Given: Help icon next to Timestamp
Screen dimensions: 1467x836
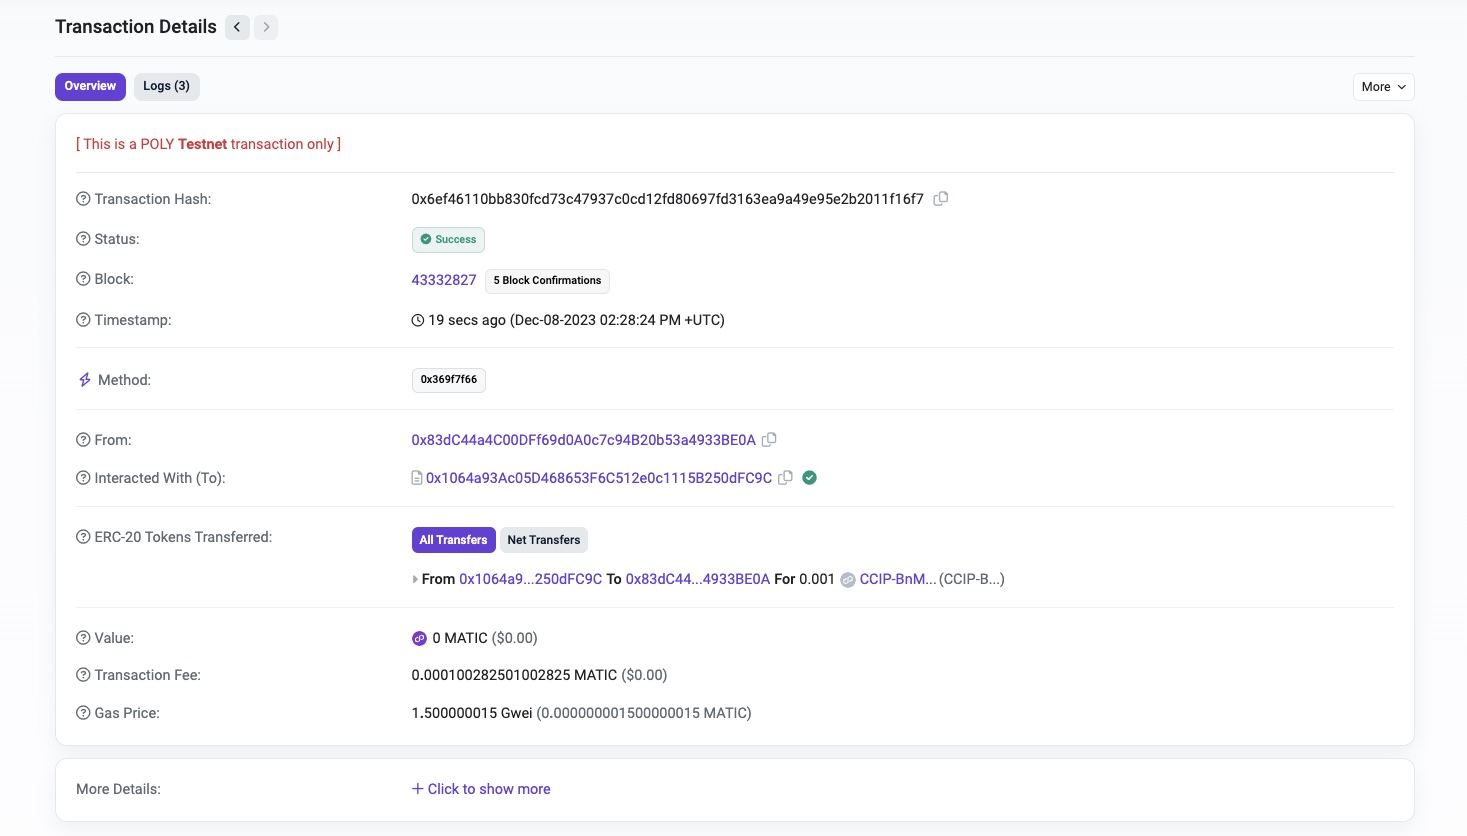Looking at the screenshot, I should 83,320.
